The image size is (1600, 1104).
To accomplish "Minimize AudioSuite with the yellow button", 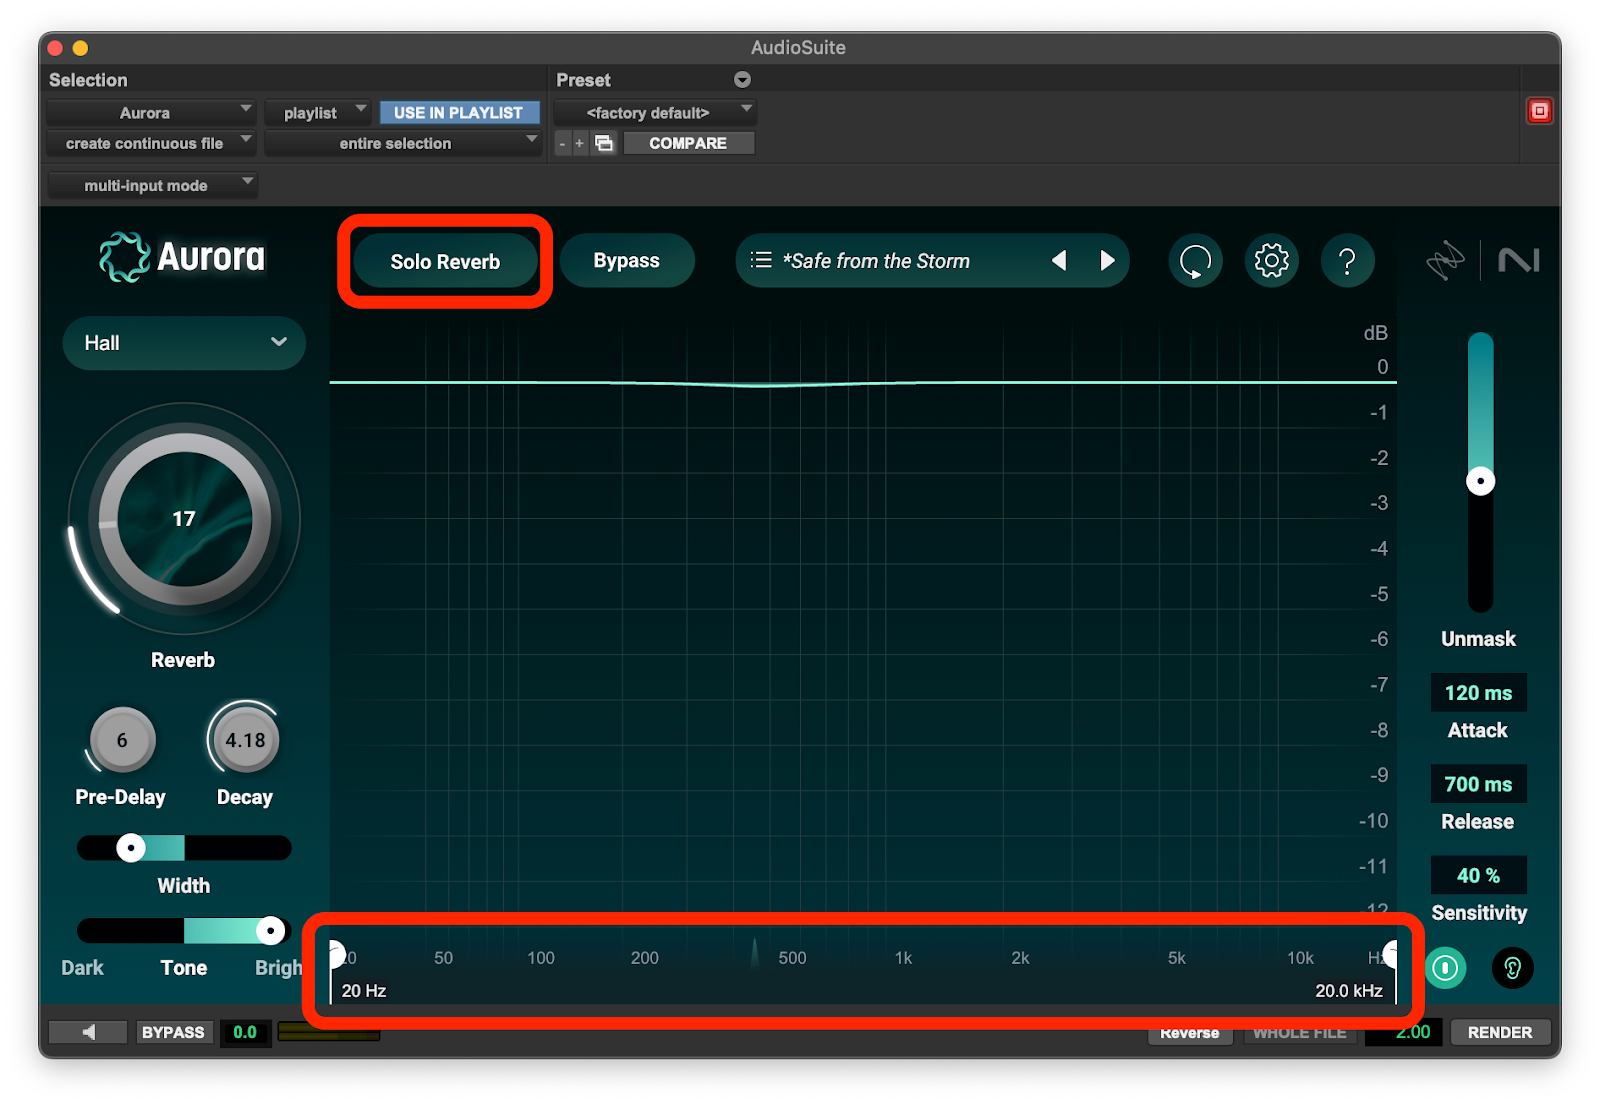I will click(81, 47).
